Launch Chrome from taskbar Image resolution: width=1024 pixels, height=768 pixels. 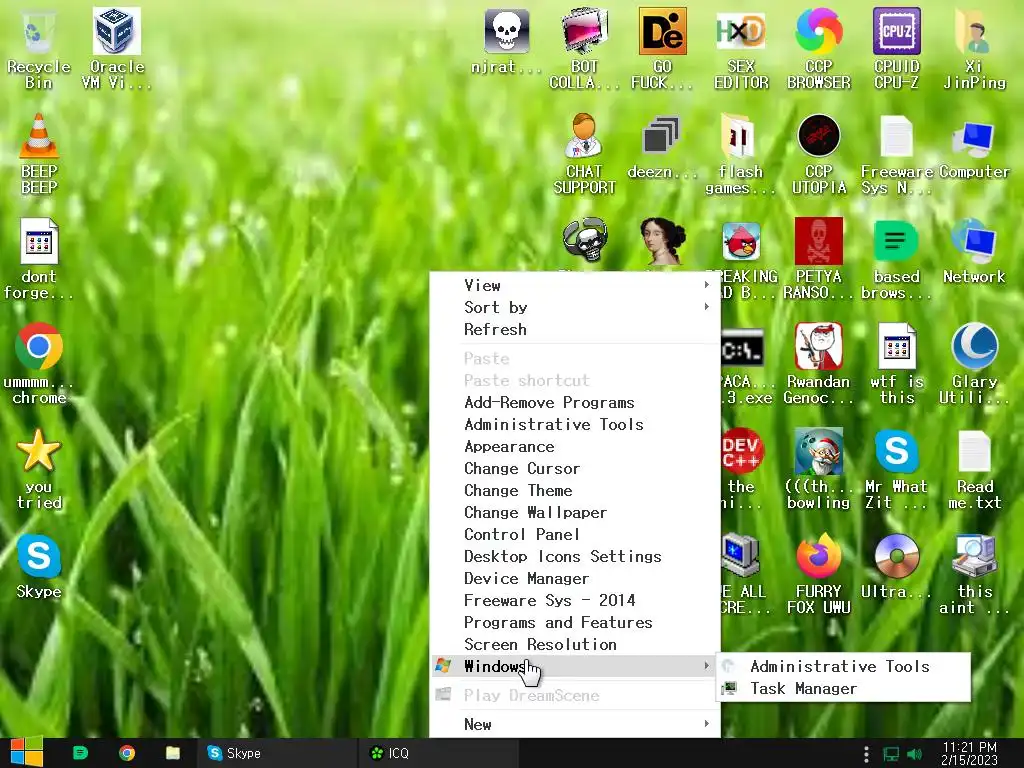pos(127,753)
